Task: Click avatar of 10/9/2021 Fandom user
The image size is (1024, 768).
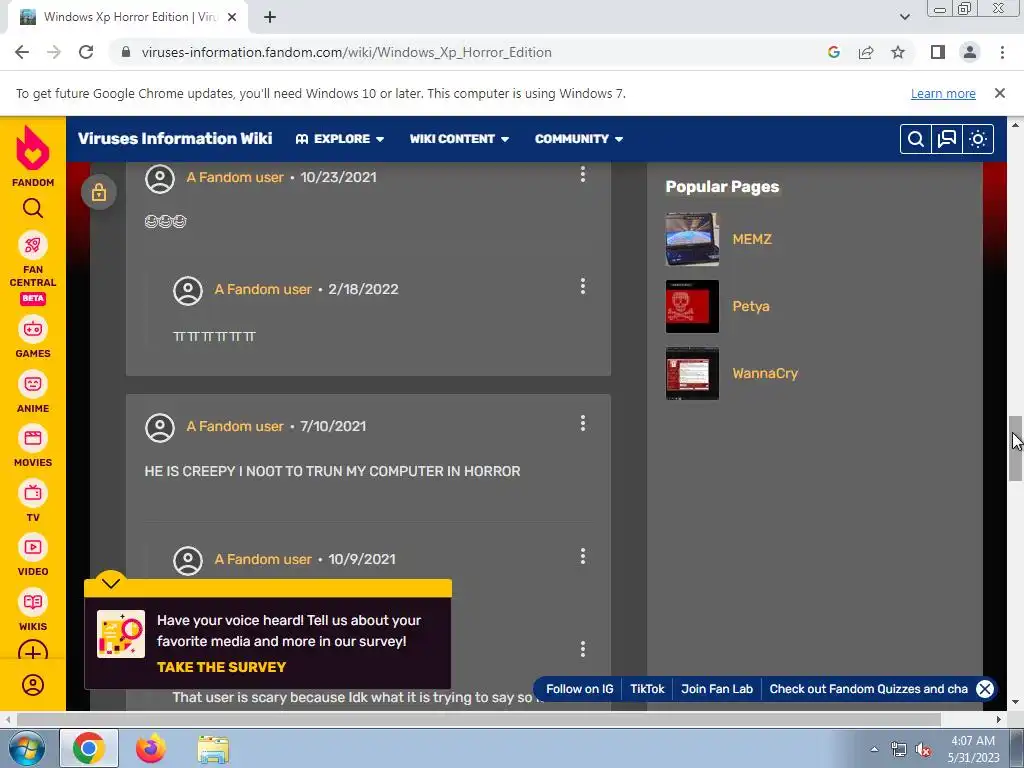Action: click(188, 560)
